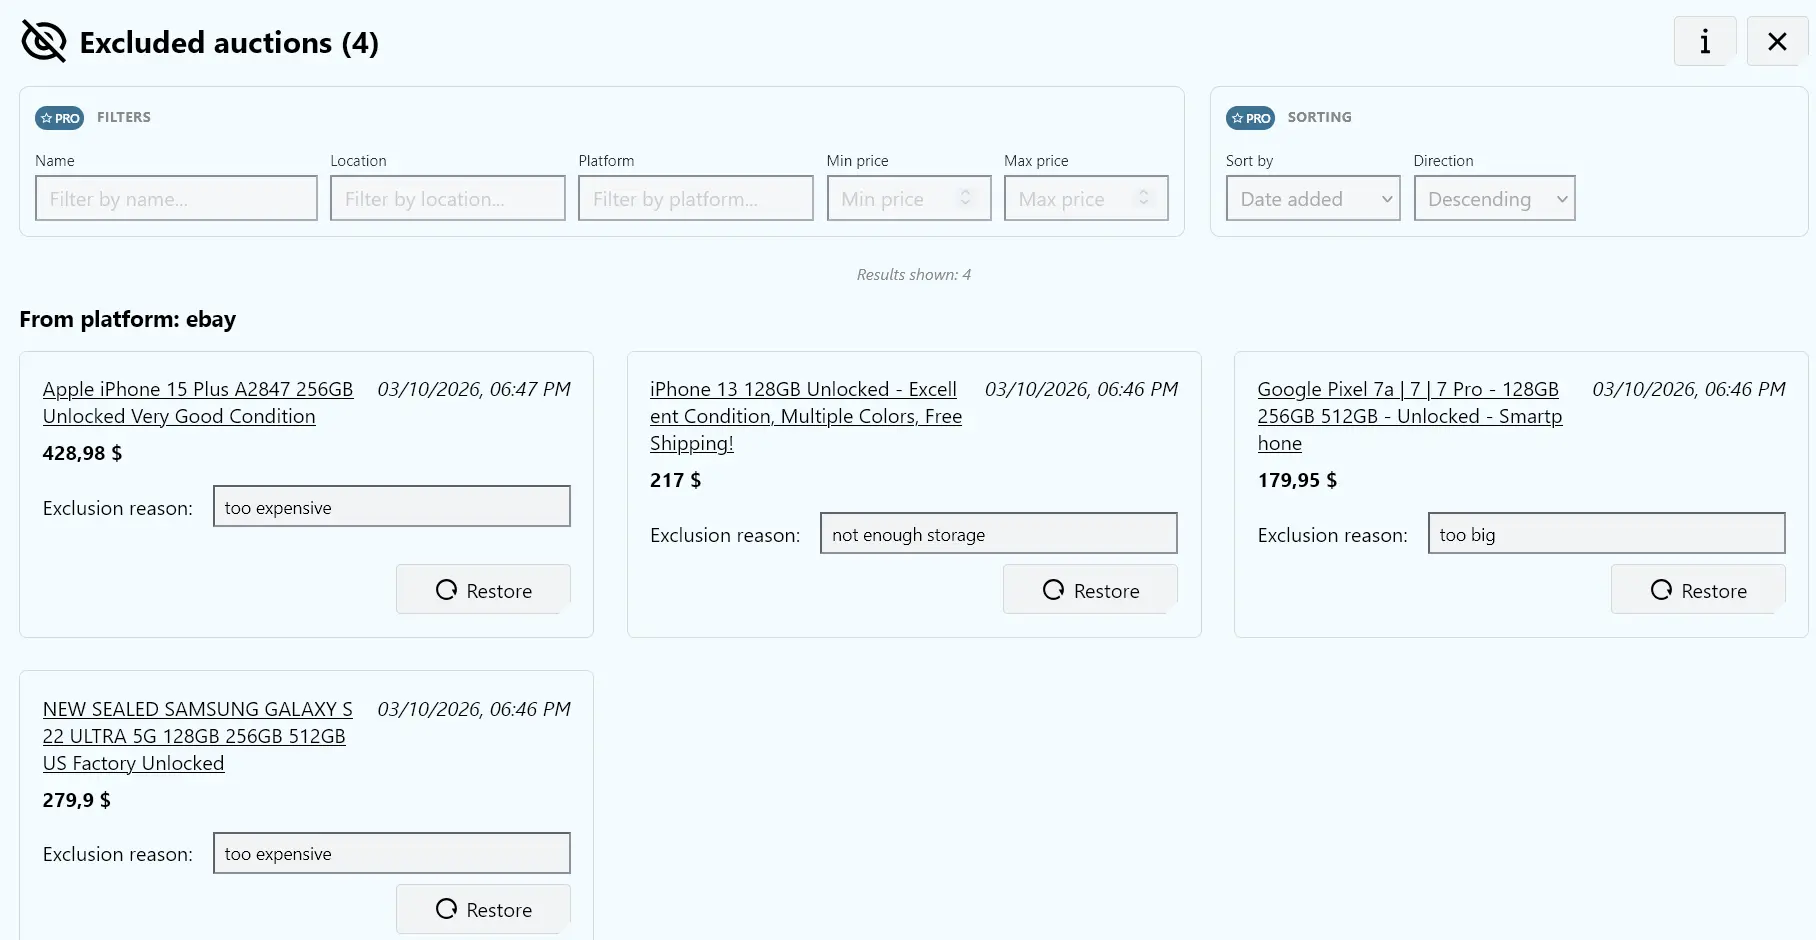
Task: Close the Excluded auctions dialog
Action: tap(1776, 41)
